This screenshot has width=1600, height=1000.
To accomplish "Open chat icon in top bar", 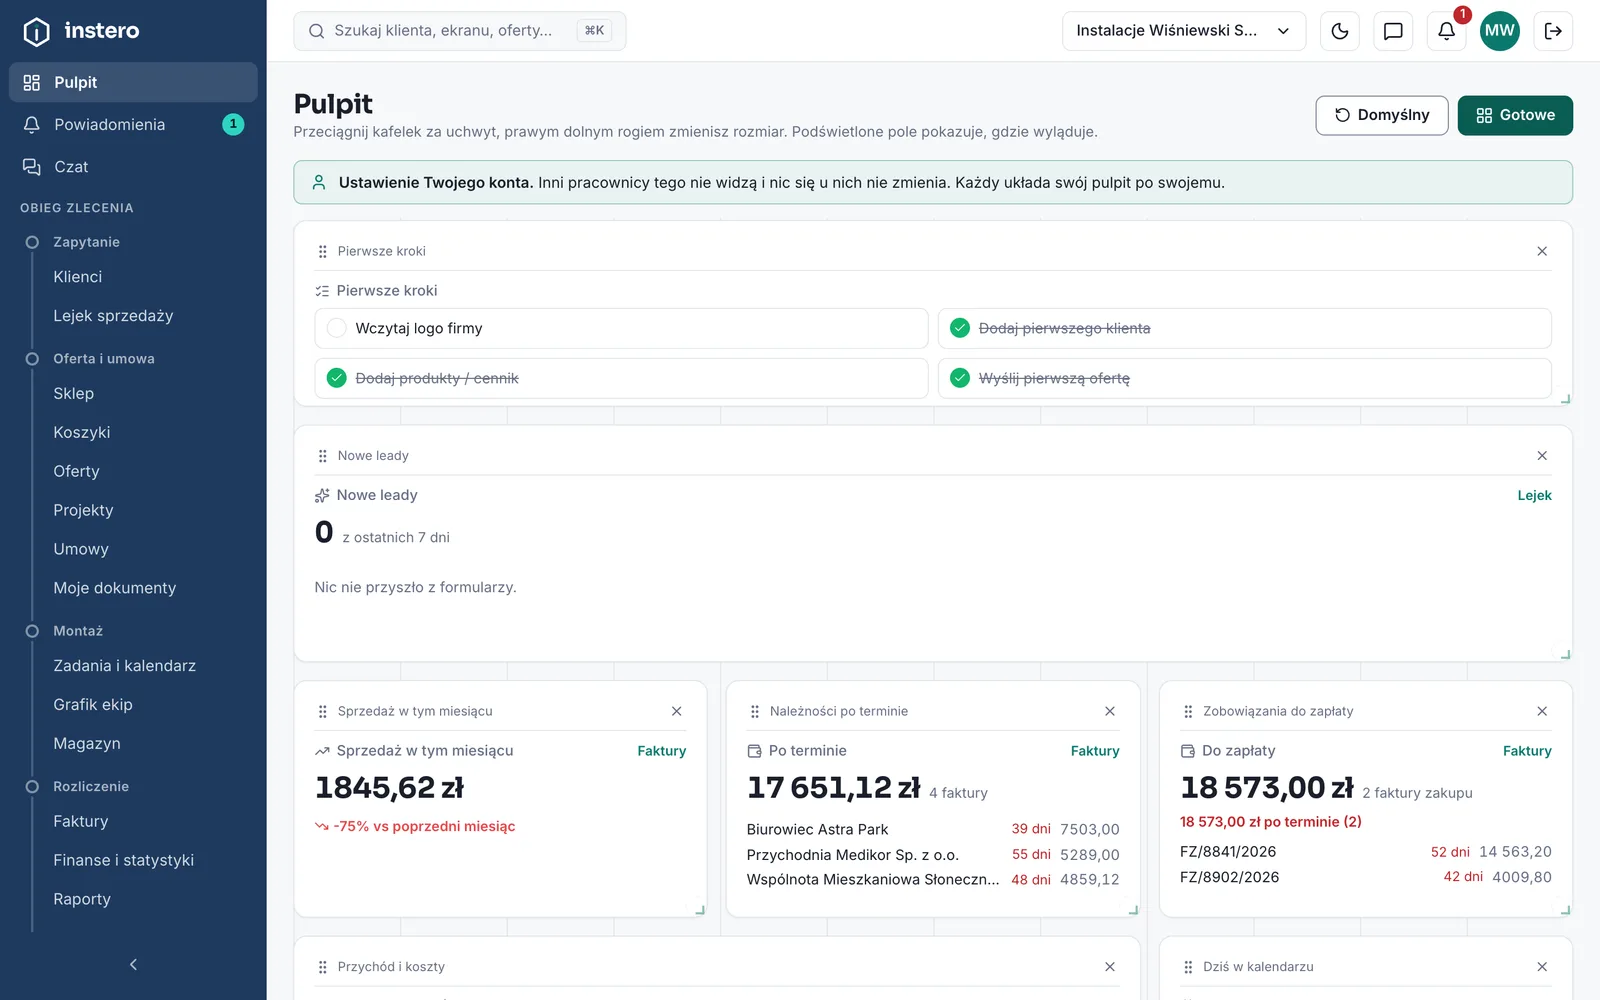I will click(1393, 31).
